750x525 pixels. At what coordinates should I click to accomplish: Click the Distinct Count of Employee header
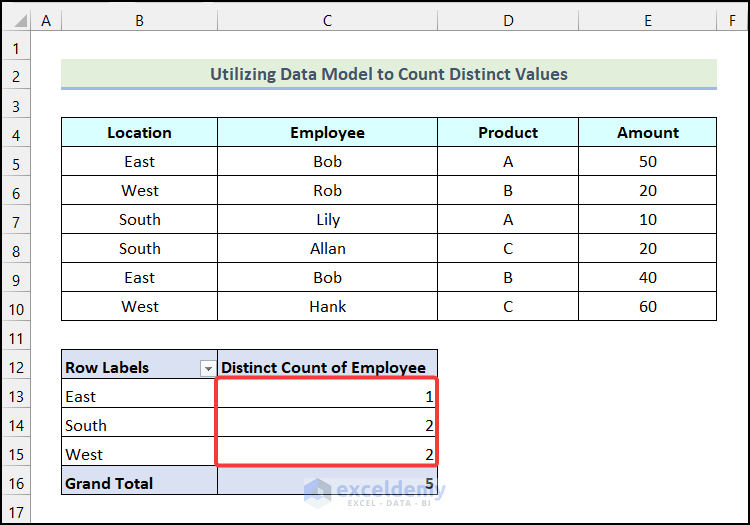point(327,368)
